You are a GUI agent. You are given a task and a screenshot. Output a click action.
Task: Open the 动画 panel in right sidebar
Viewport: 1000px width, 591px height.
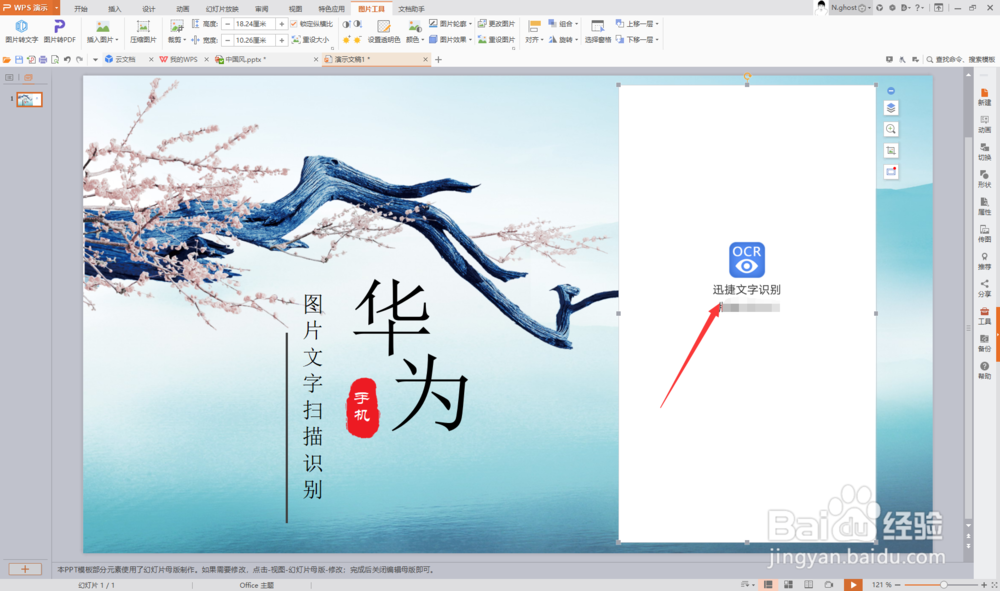pyautogui.click(x=985, y=124)
